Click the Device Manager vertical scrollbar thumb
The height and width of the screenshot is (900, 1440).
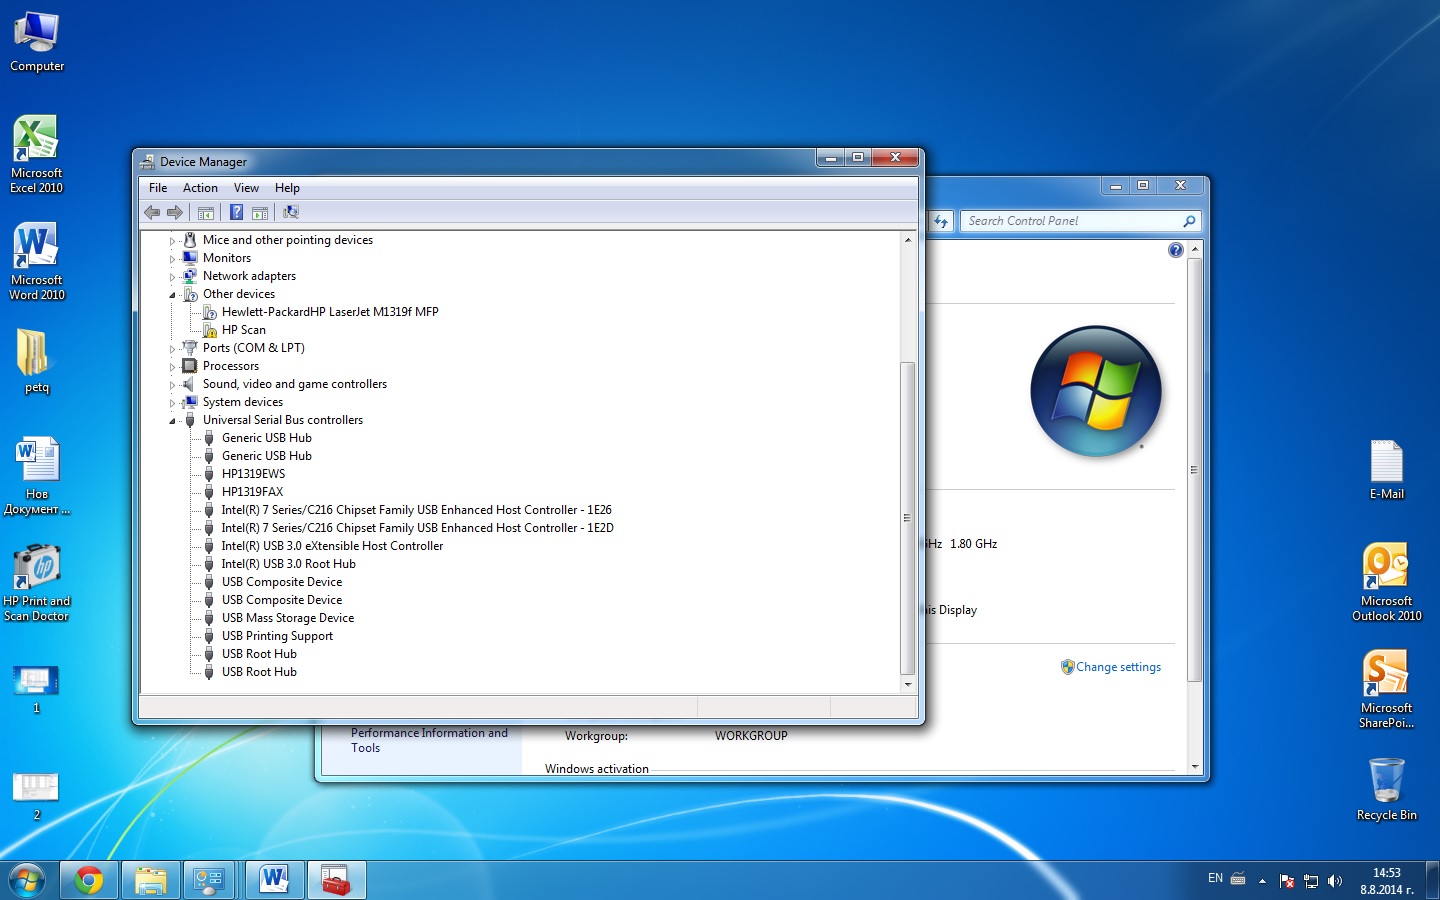coord(907,517)
